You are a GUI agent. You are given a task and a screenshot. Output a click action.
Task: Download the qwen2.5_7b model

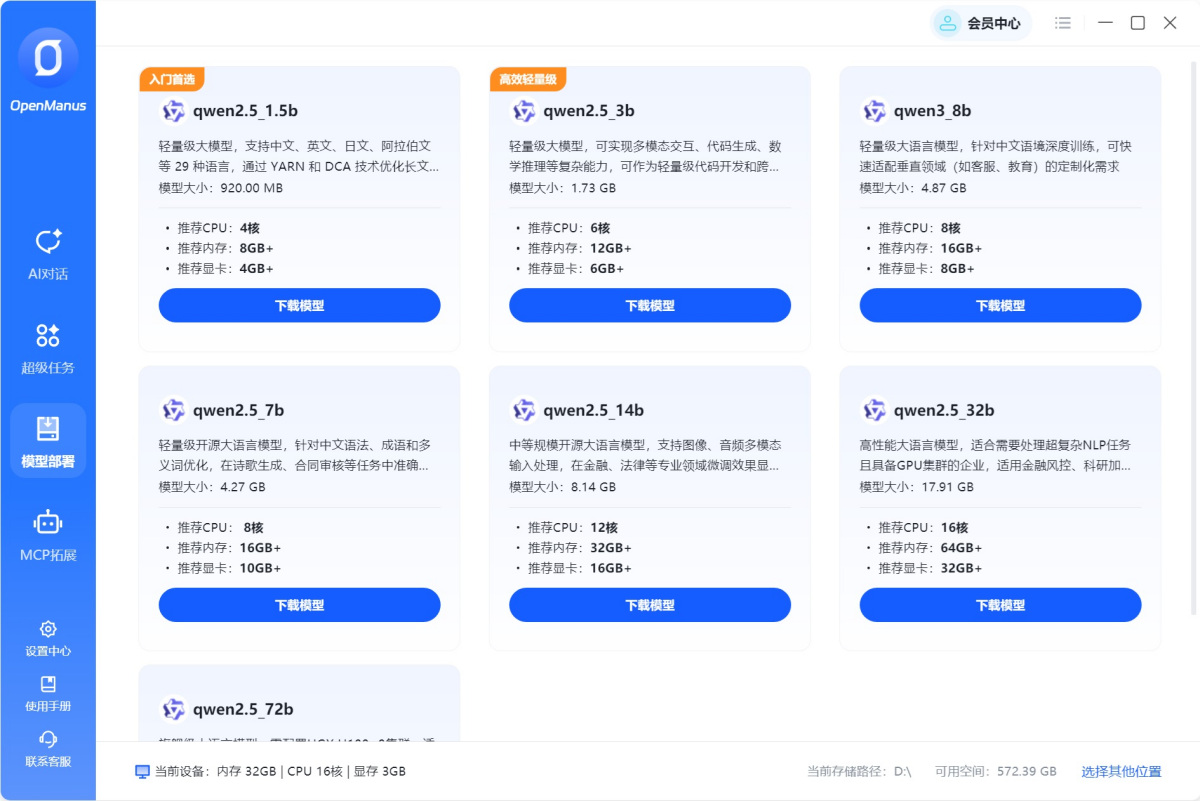(x=299, y=605)
